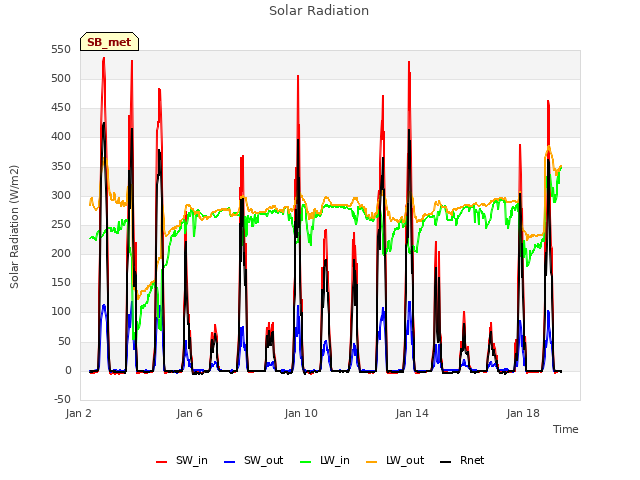Viewport: 640px width, 480px height.
Task: Select the LW_in legend label
Action: (x=335, y=460)
